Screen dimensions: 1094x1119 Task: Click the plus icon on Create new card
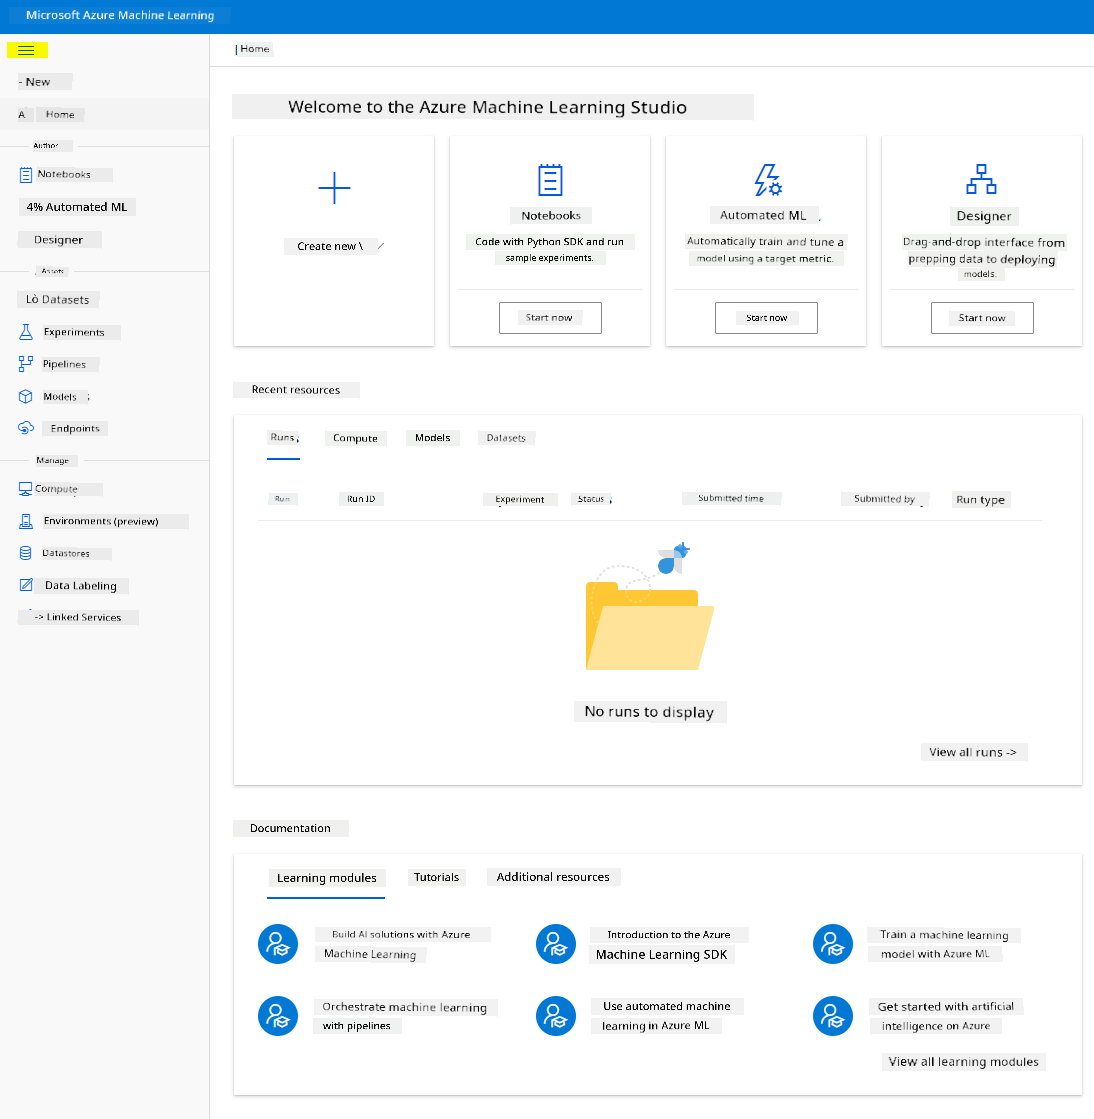[334, 188]
